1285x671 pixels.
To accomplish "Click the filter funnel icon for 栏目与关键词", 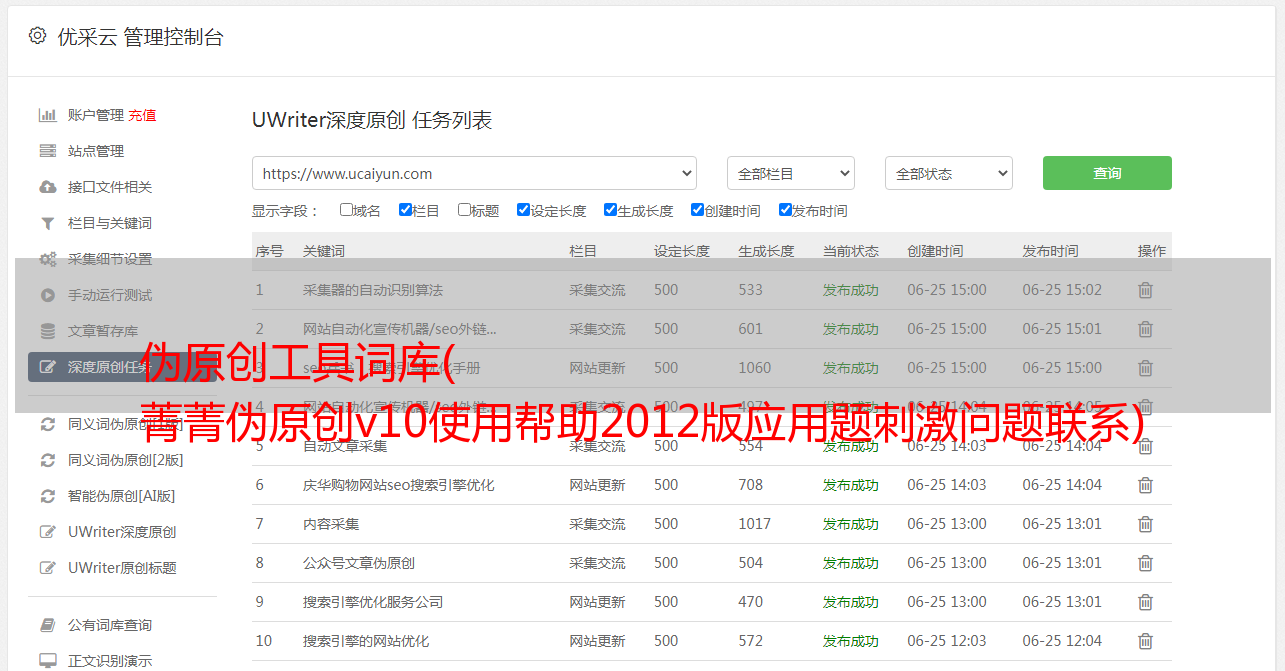I will 47,223.
